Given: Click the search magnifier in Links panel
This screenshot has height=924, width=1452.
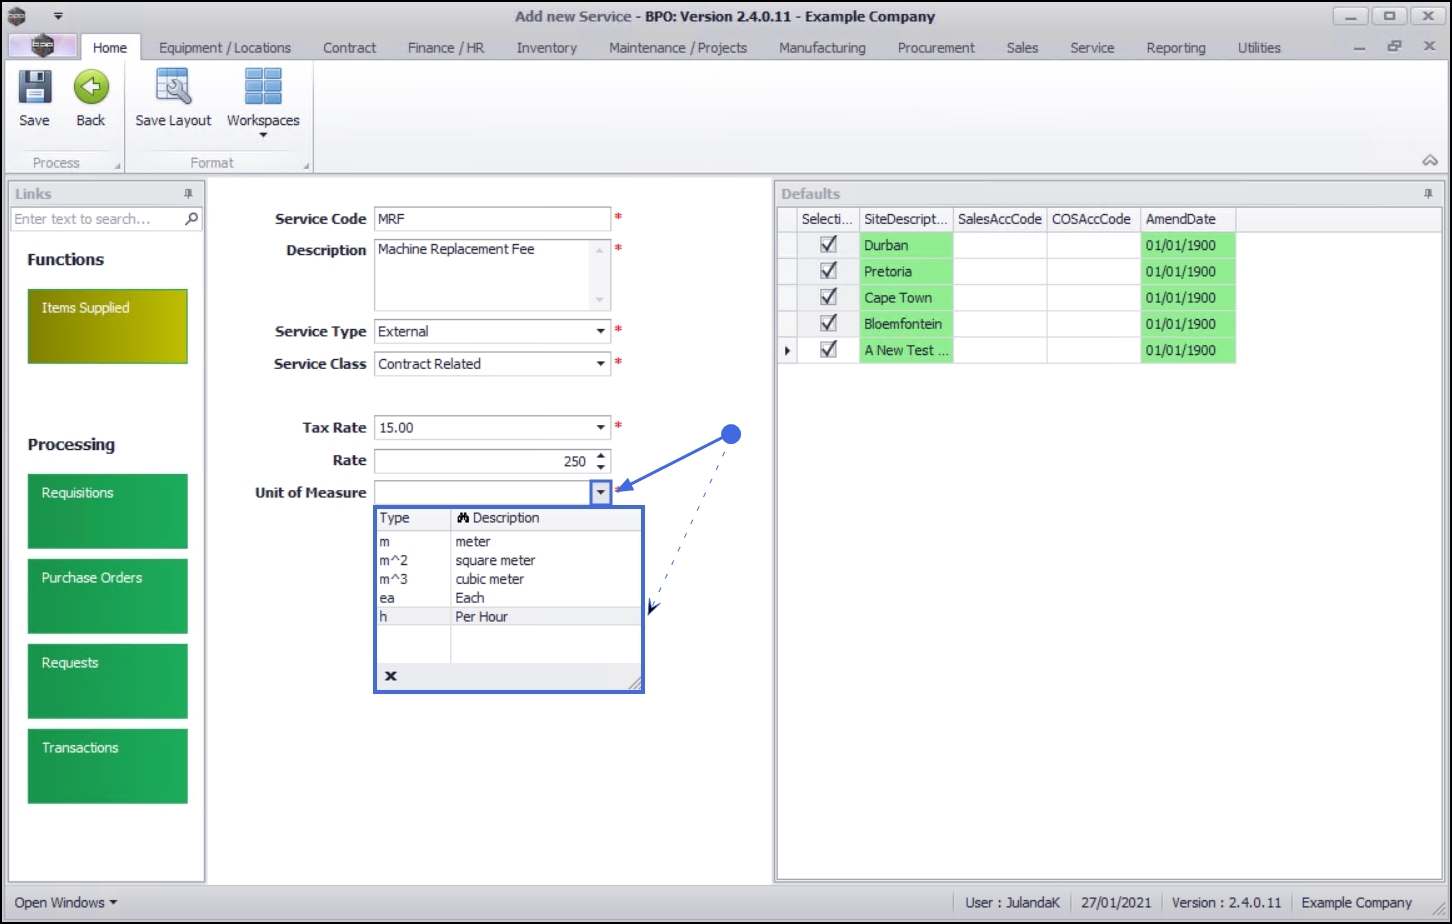Looking at the screenshot, I should tap(192, 219).
